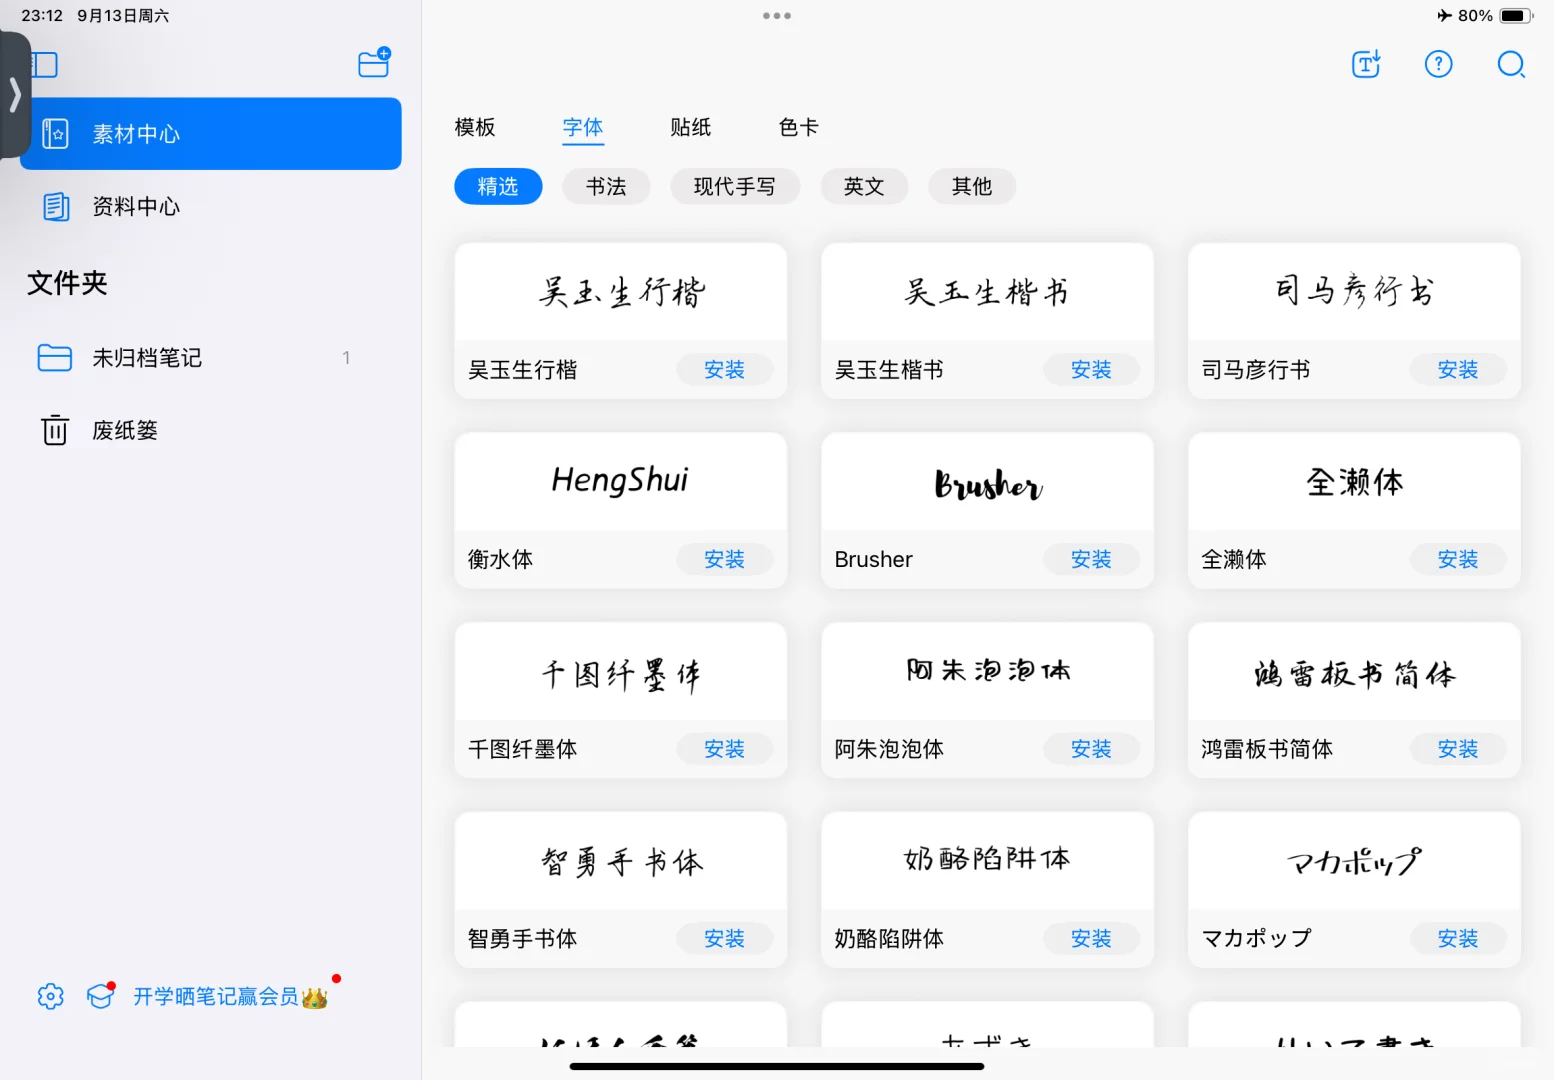Select the 书法 filter chip
Image resolution: width=1554 pixels, height=1080 pixels.
click(606, 187)
